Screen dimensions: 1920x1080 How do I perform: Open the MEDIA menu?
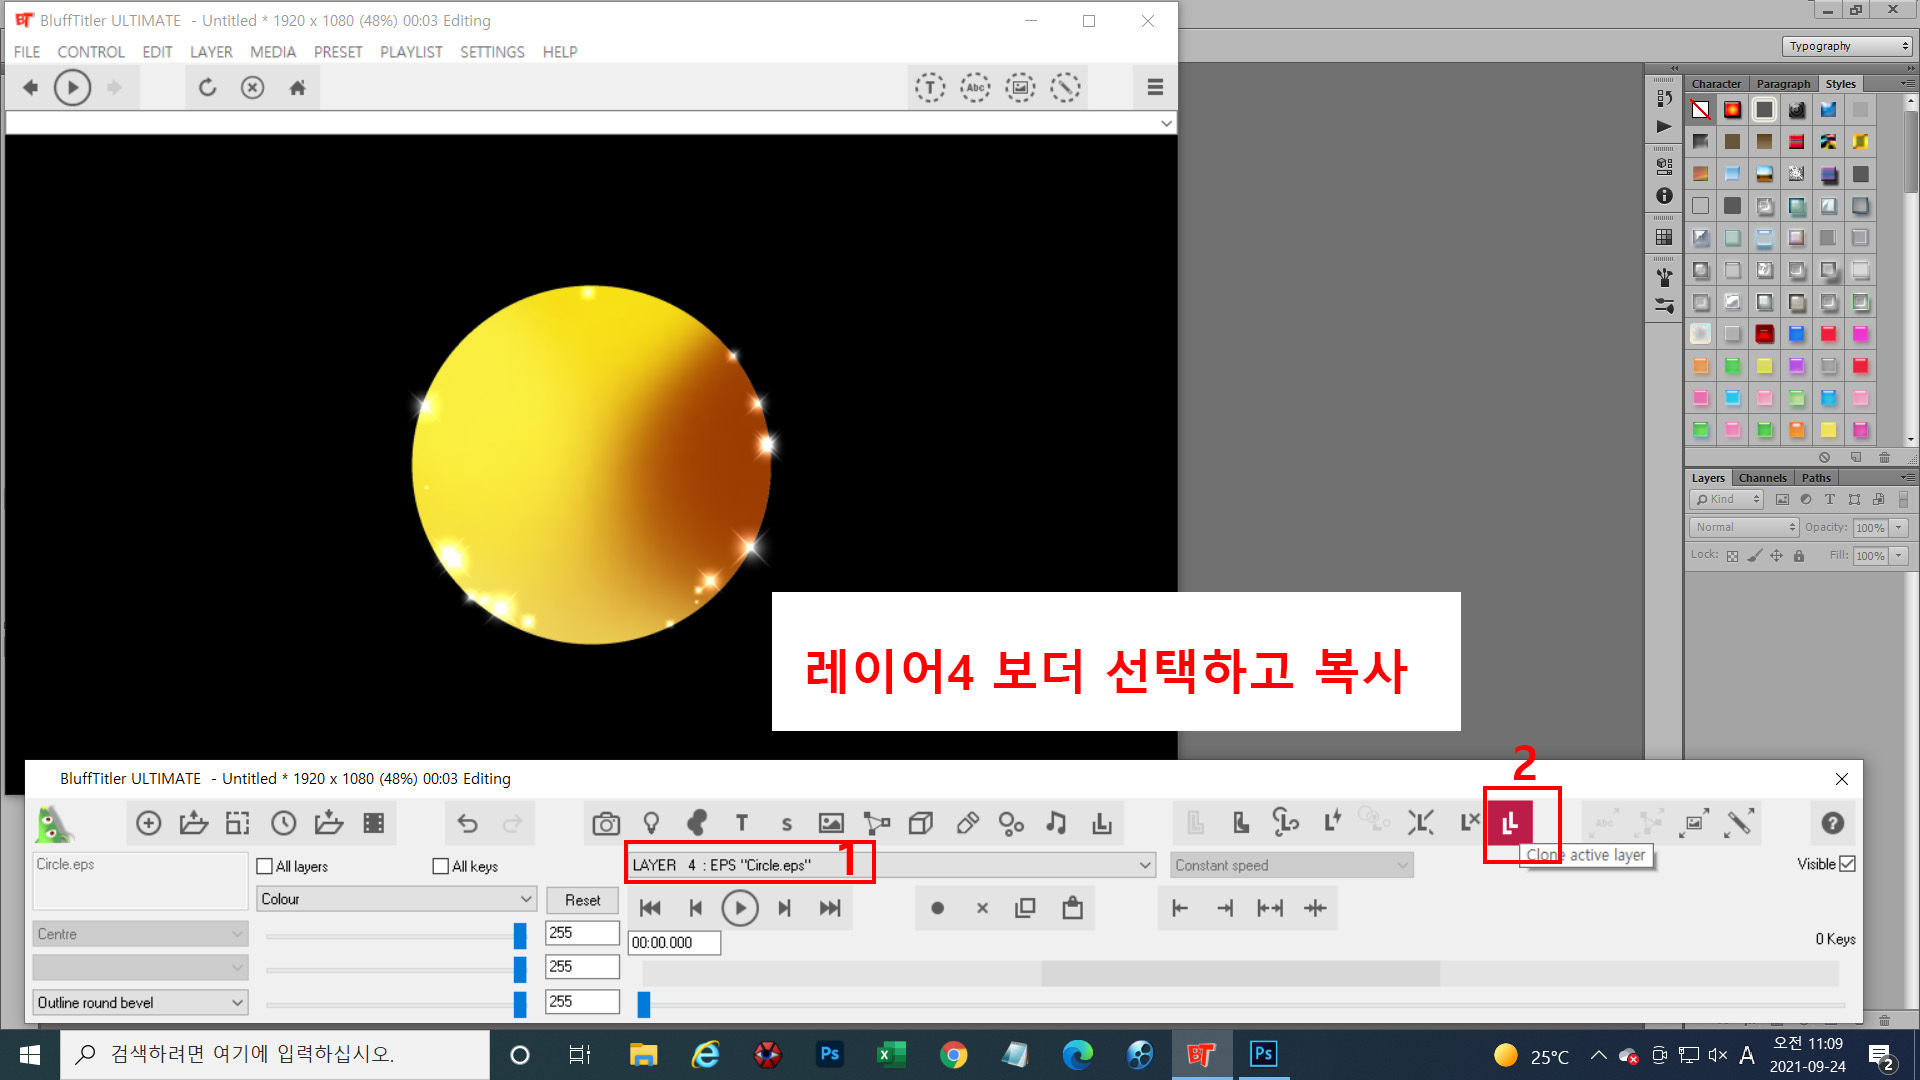272,52
